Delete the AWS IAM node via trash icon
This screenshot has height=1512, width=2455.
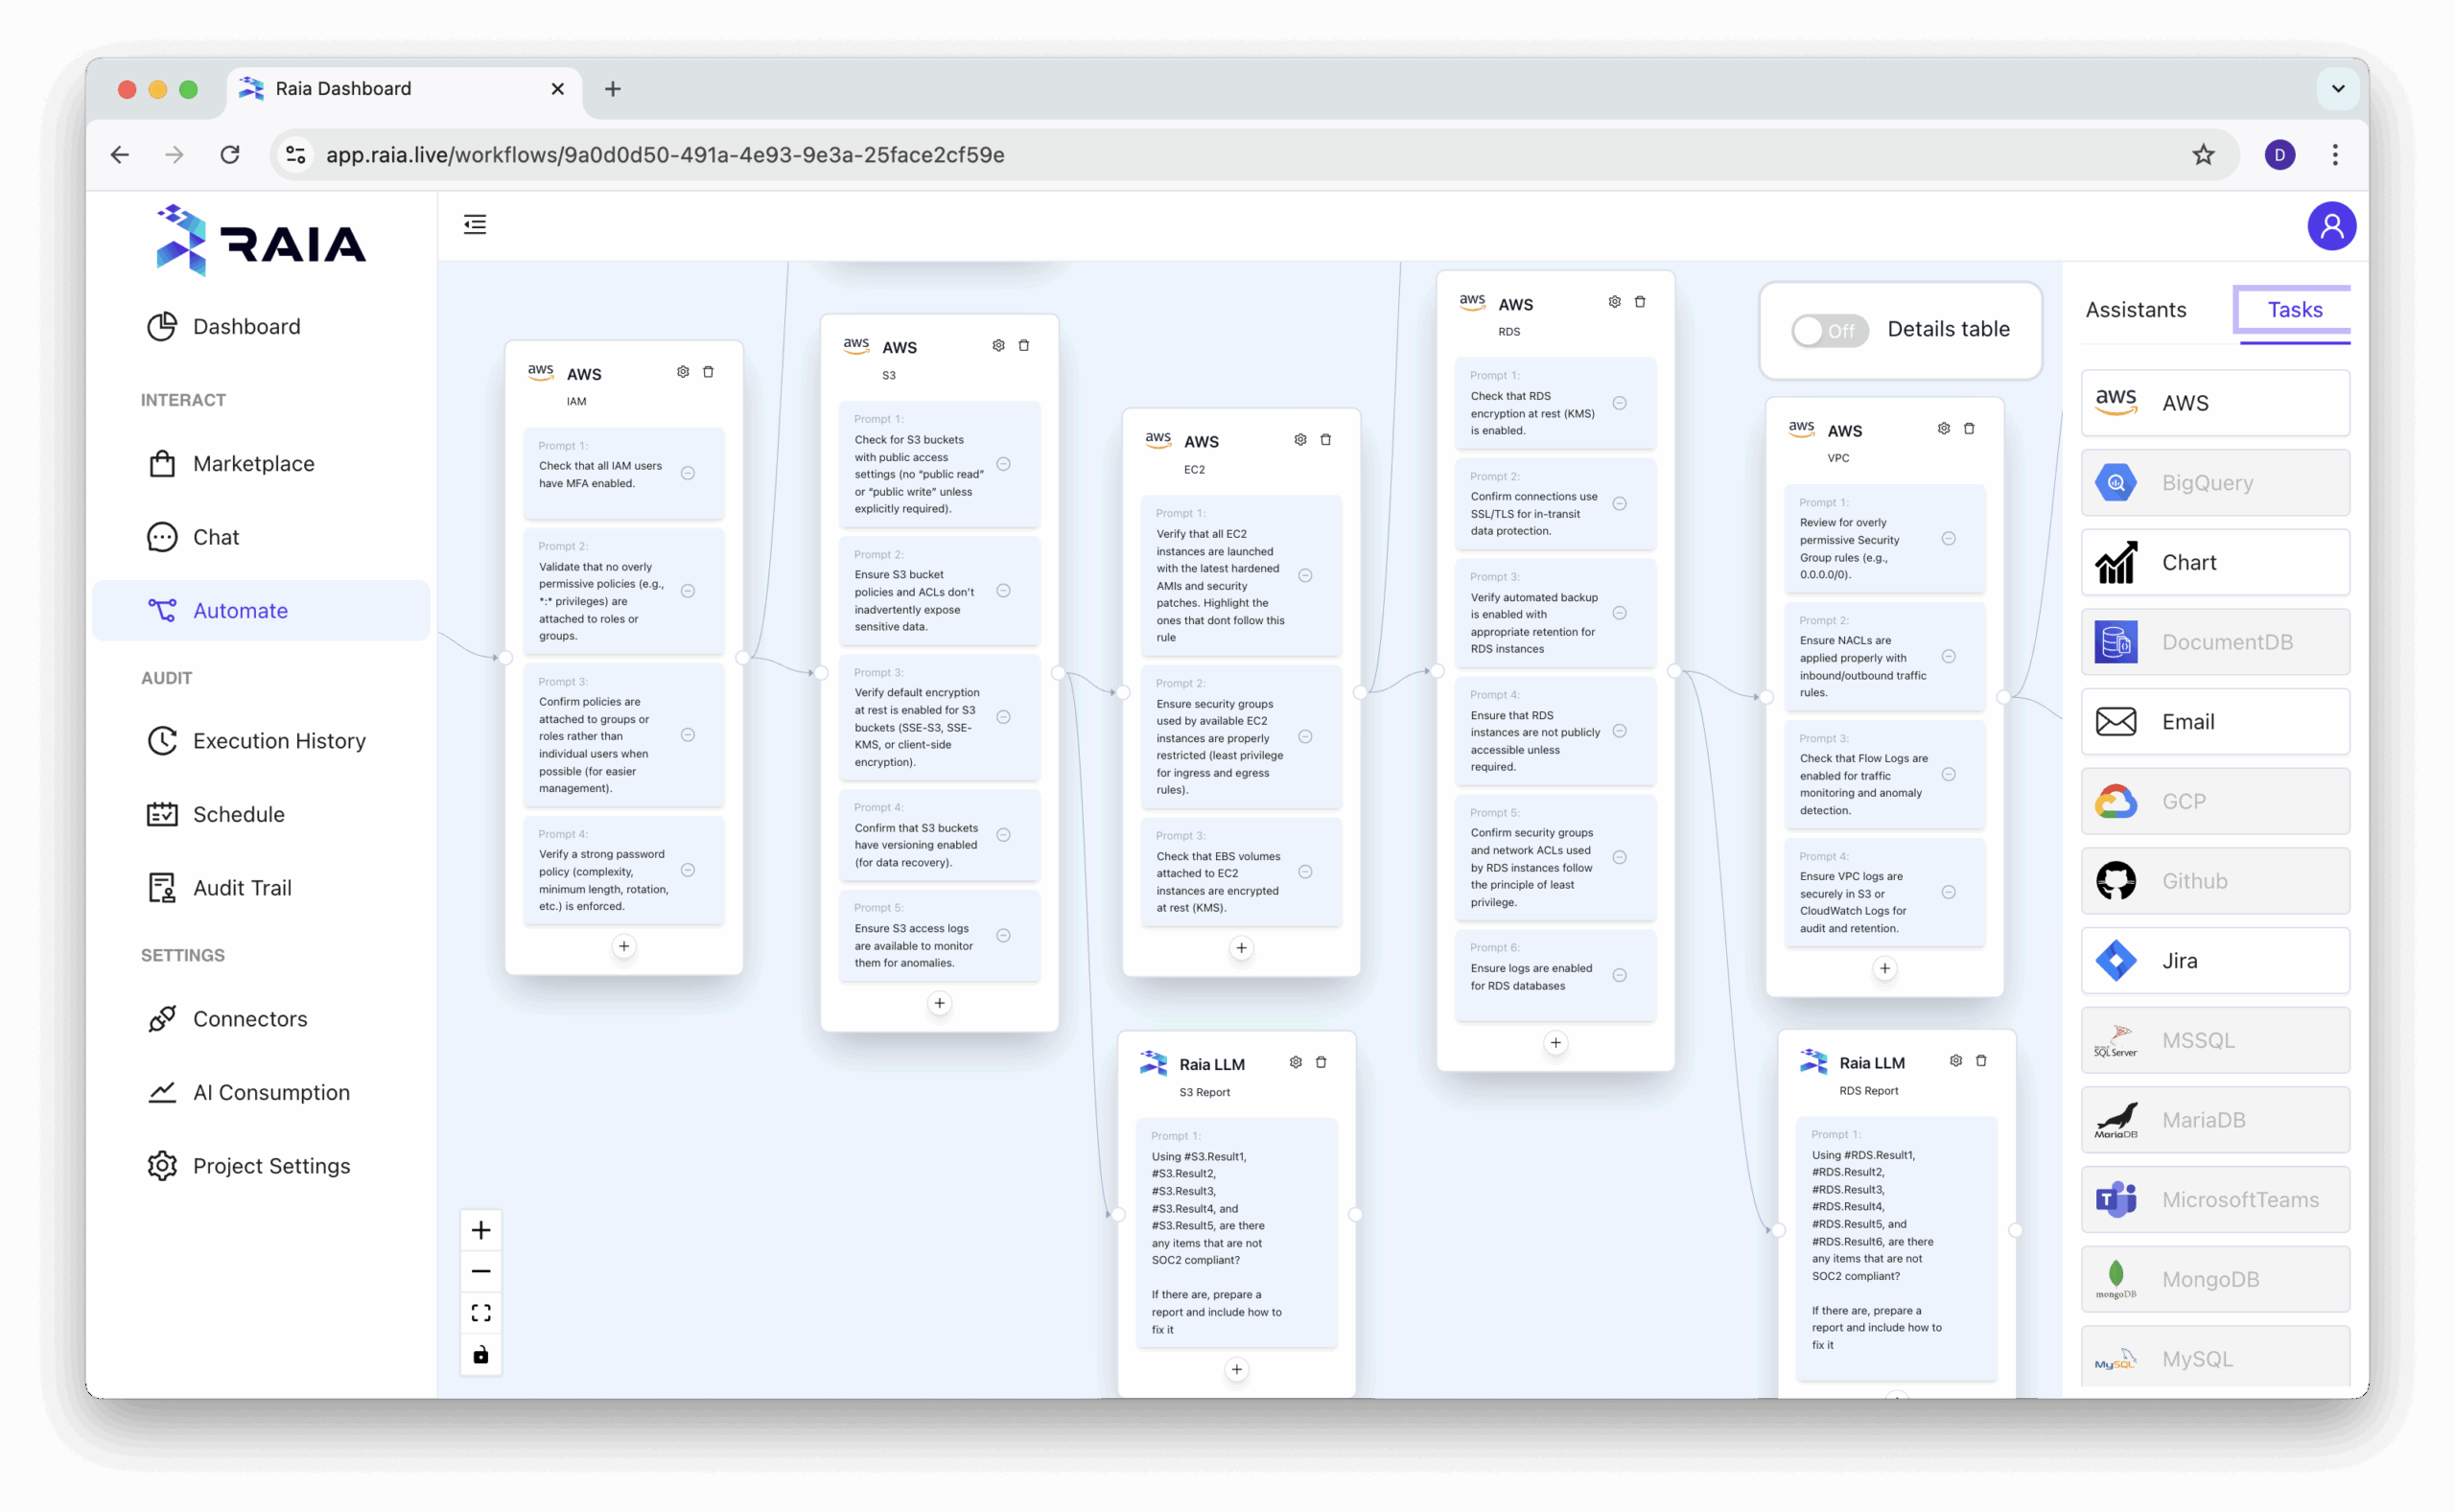point(708,372)
